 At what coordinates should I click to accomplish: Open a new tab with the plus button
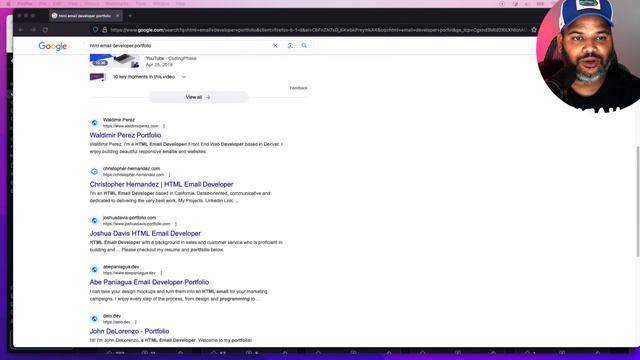(130, 16)
